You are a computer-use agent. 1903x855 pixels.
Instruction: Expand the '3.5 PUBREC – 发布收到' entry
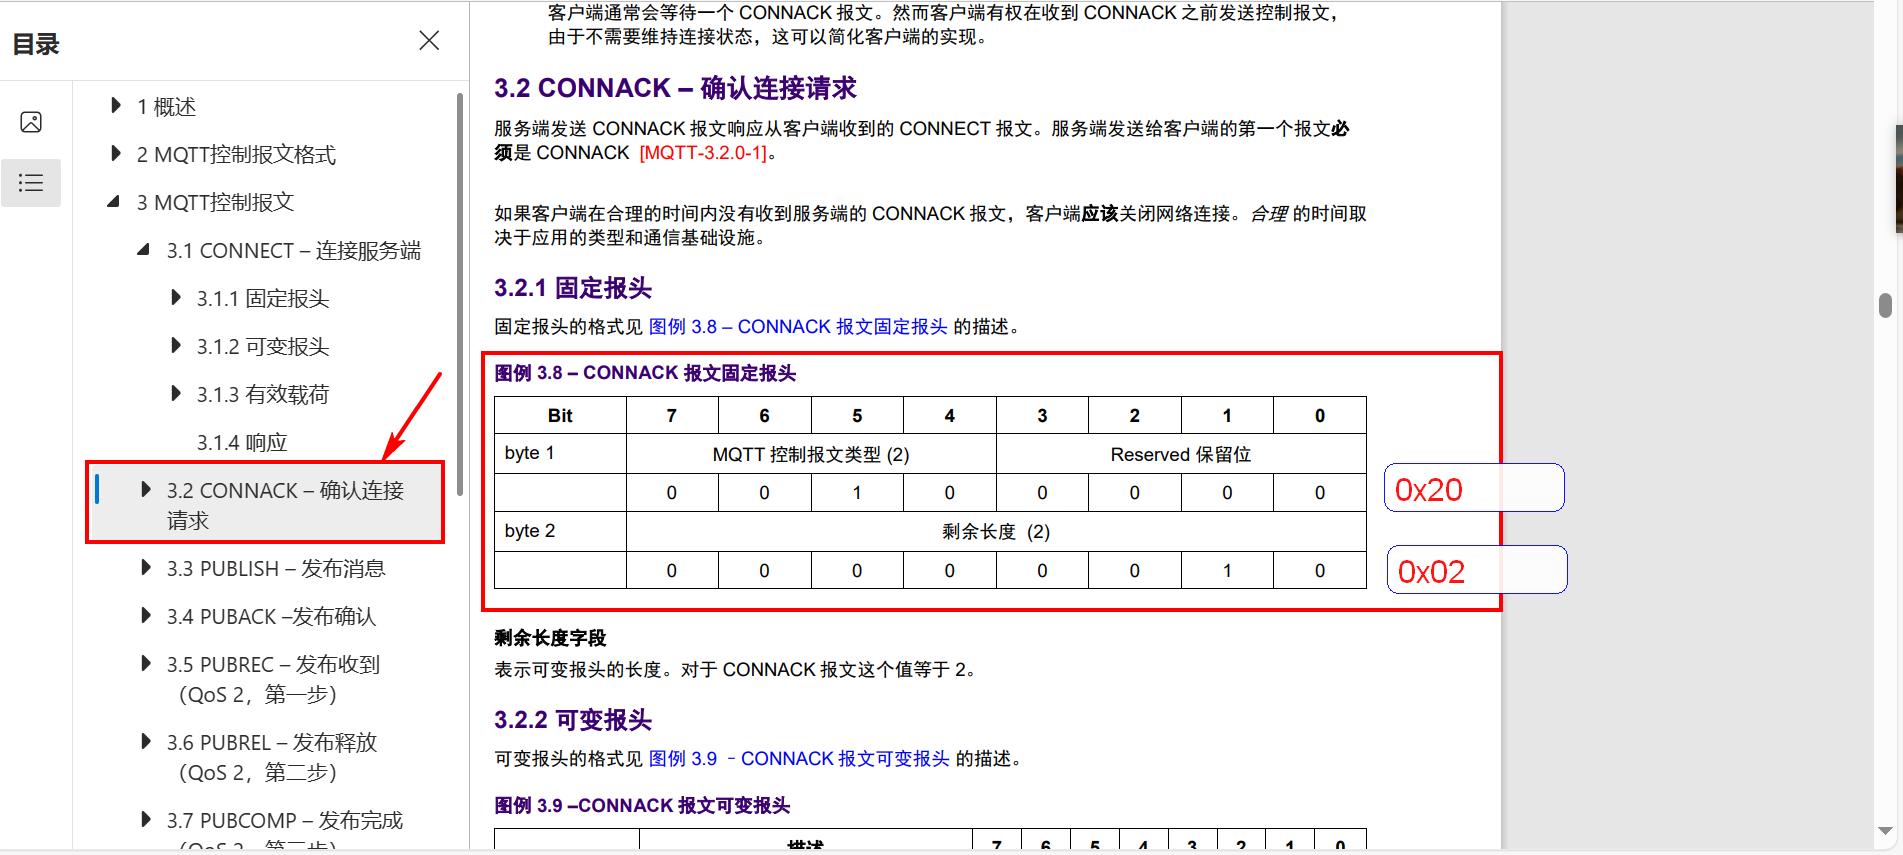(x=146, y=664)
